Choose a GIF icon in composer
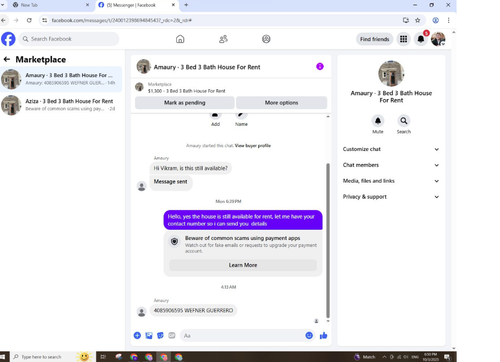Image resolution: width=500 pixels, height=362 pixels. [172, 335]
